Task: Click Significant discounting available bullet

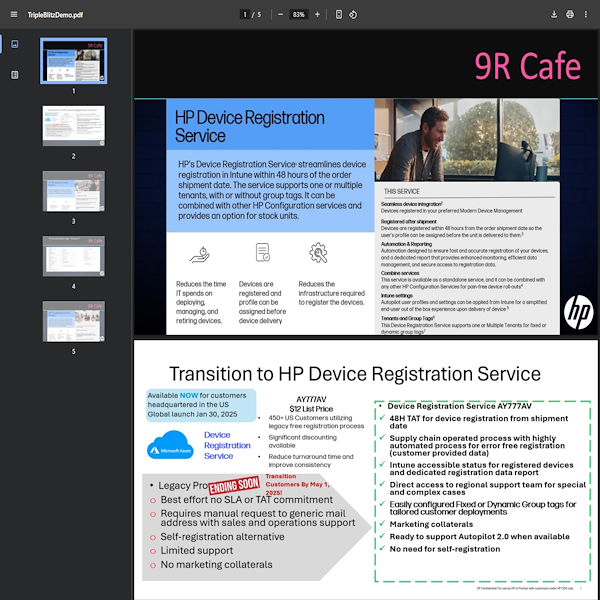Action: 302,441
